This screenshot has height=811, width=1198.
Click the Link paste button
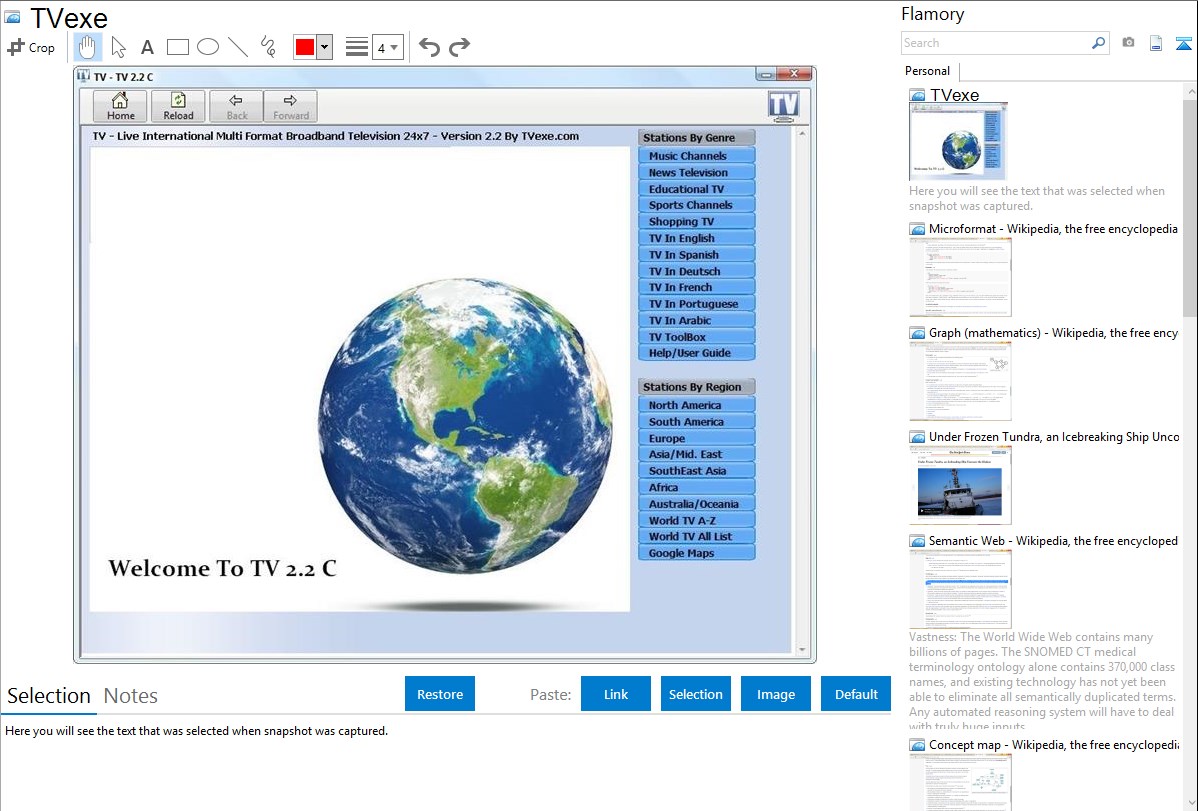click(616, 694)
